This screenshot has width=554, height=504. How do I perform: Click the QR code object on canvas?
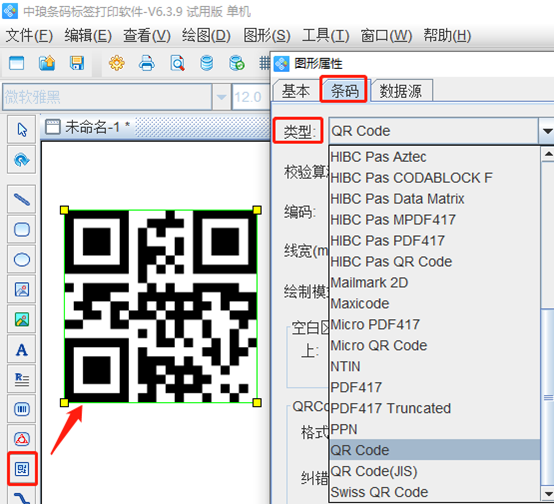(x=160, y=306)
